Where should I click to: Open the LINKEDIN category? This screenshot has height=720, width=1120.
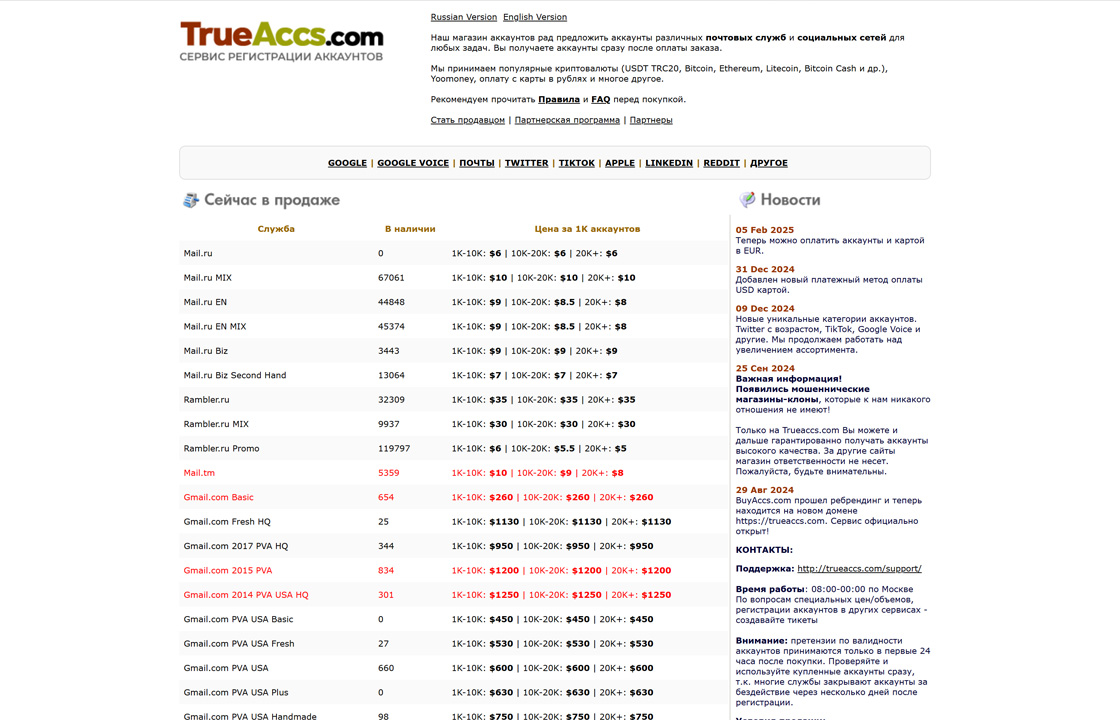(669, 163)
